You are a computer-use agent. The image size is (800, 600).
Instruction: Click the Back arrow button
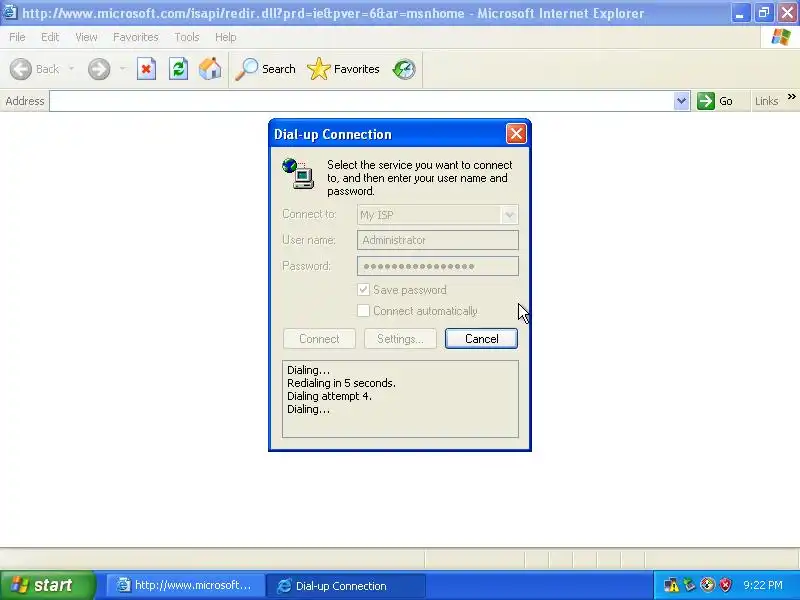(21, 69)
